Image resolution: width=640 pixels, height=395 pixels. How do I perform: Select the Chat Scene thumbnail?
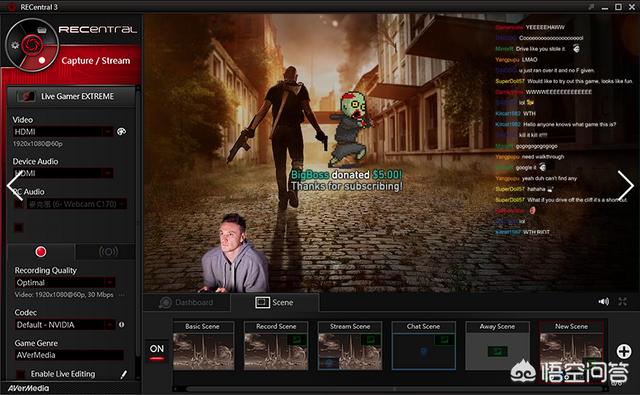pos(424,345)
